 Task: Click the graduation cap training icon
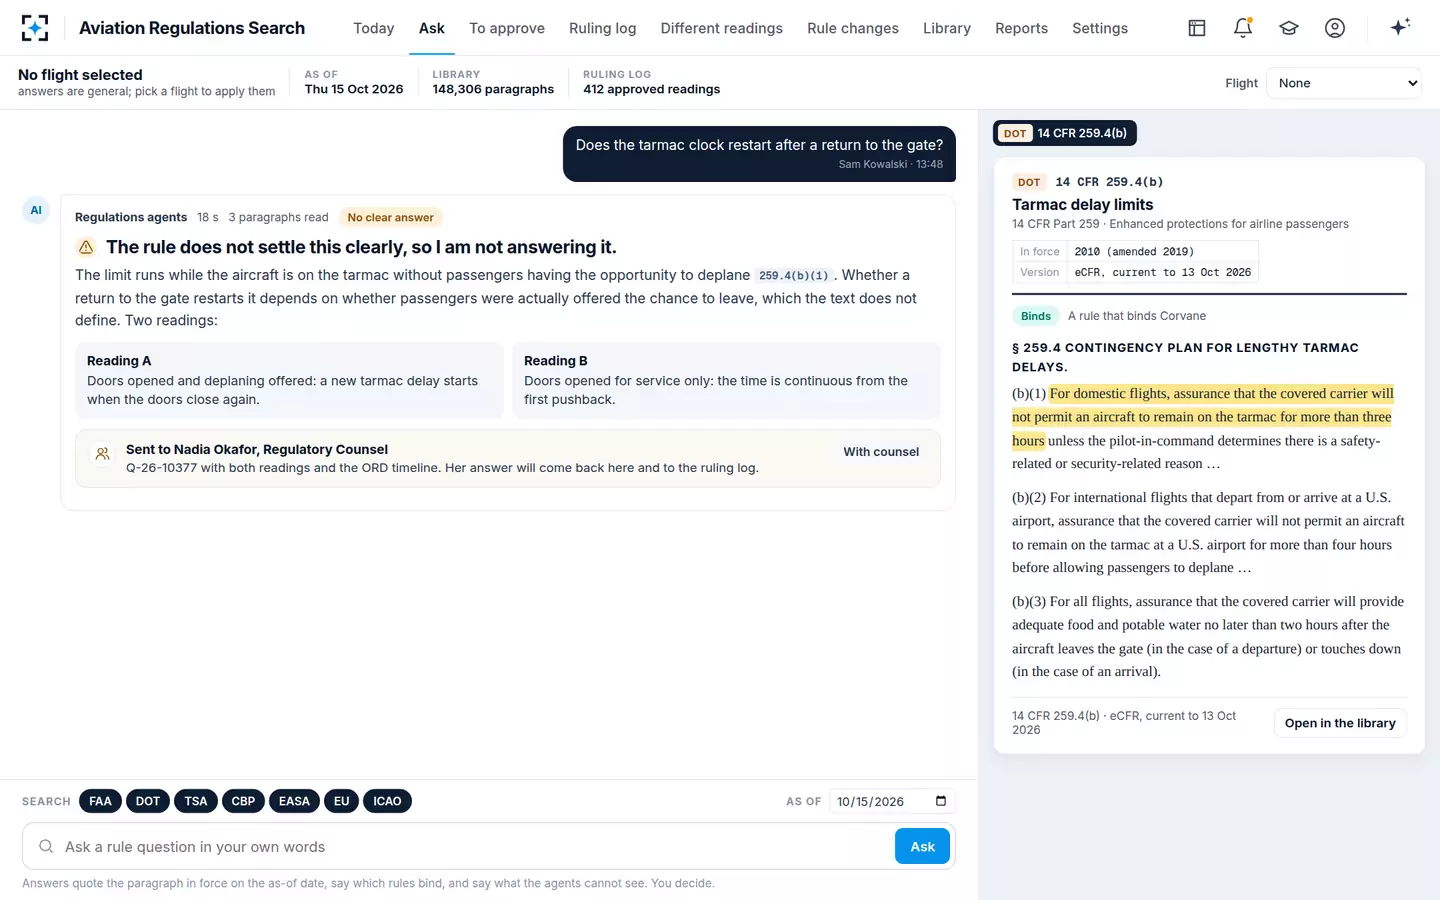pyautogui.click(x=1289, y=28)
